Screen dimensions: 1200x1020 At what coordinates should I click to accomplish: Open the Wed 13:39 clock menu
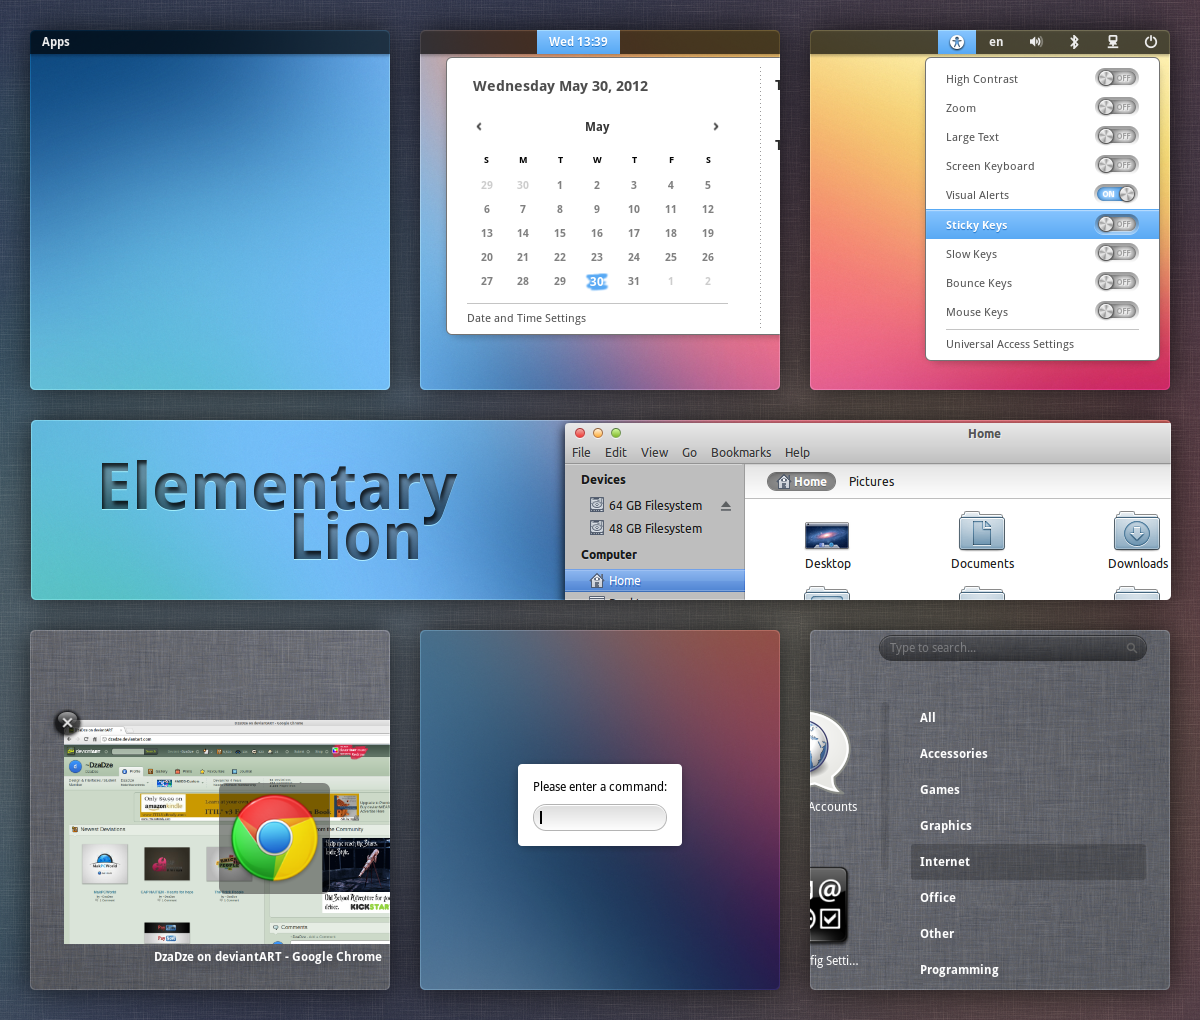pyautogui.click(x=578, y=42)
